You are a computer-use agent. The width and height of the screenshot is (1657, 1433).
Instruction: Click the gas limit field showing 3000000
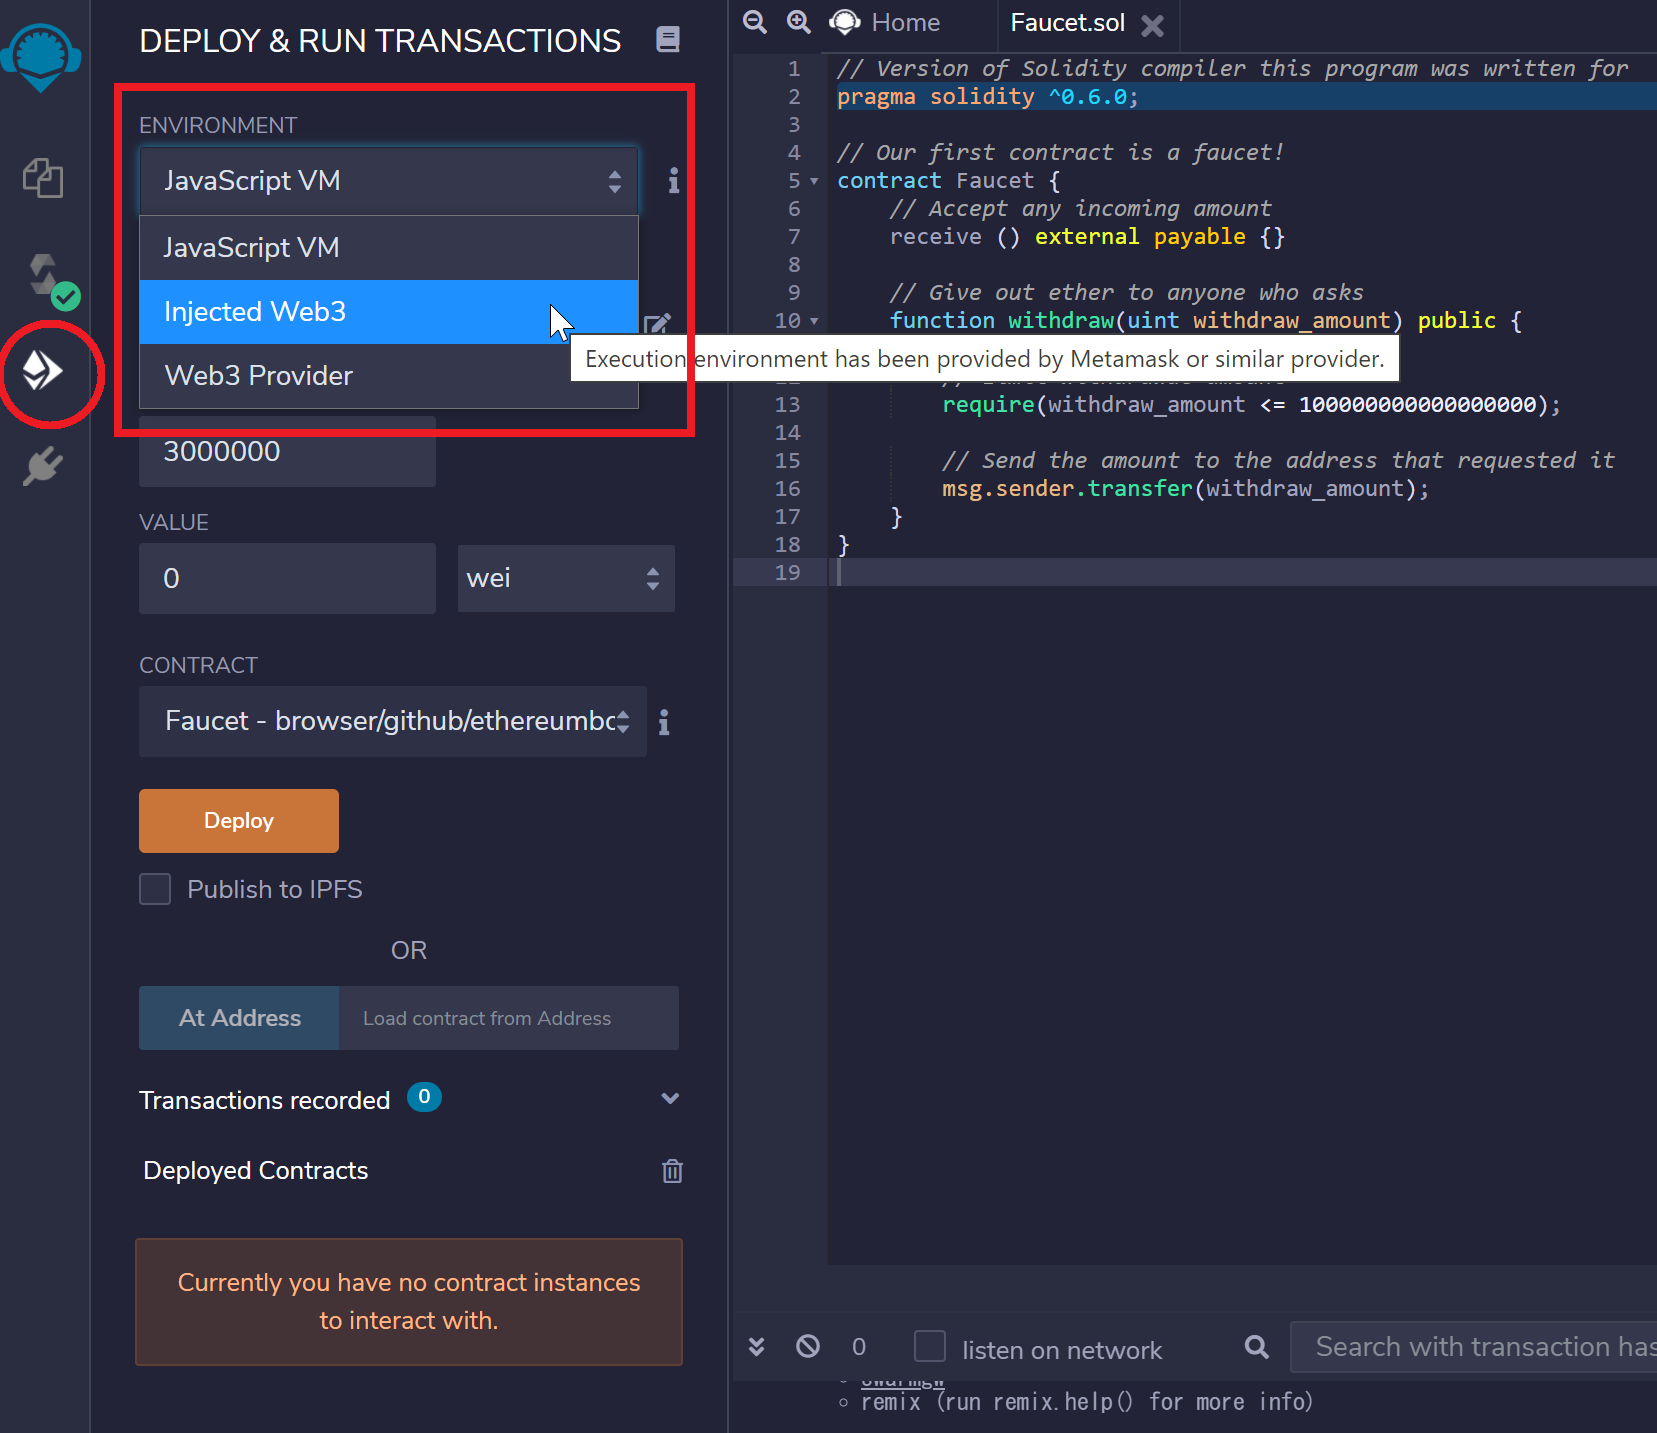click(287, 452)
